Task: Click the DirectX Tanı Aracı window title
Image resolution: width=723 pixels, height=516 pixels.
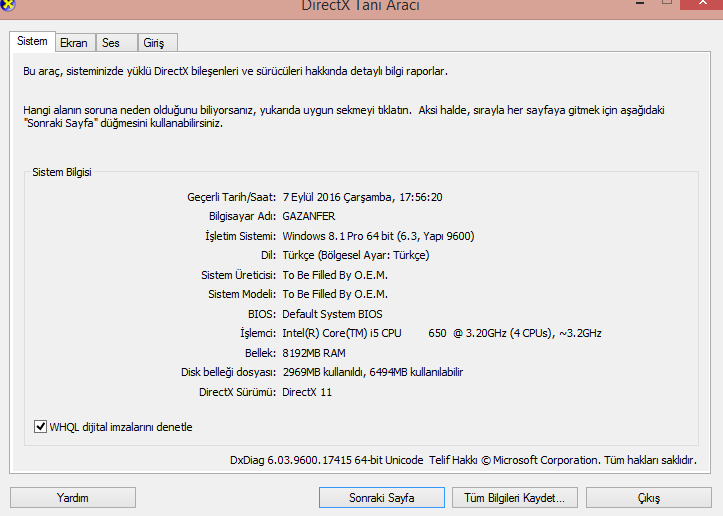Action: point(361,5)
